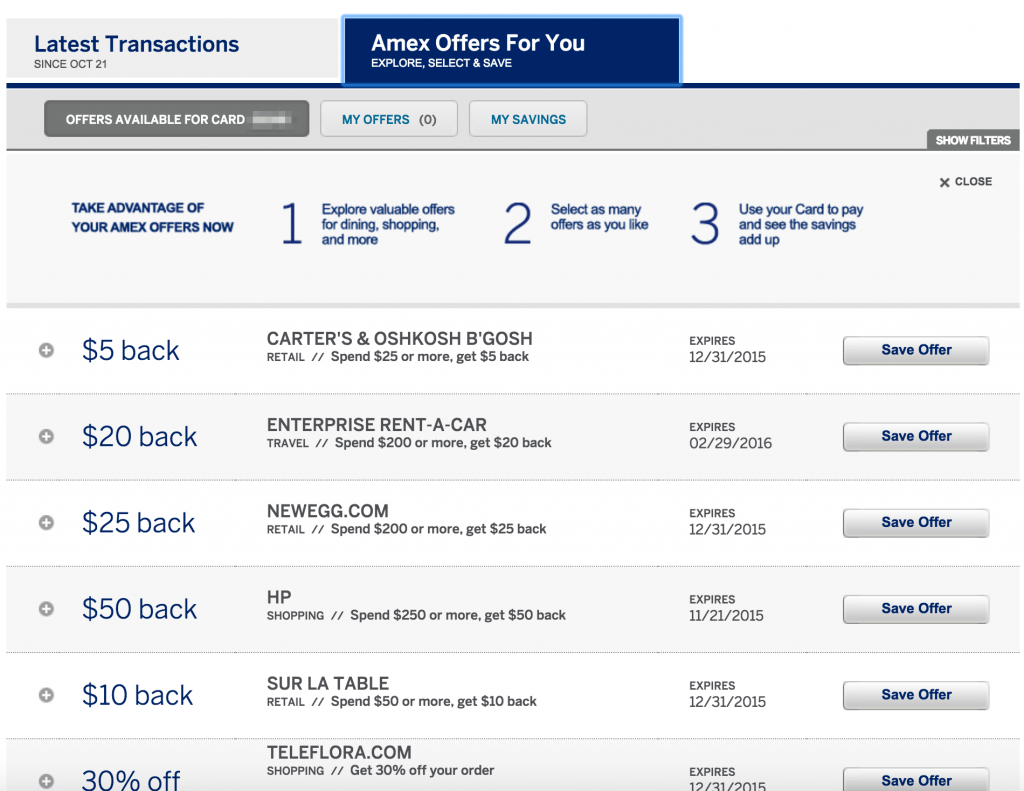Expand the Sur La Table offer details
The height and width of the screenshot is (791, 1024).
point(45,693)
